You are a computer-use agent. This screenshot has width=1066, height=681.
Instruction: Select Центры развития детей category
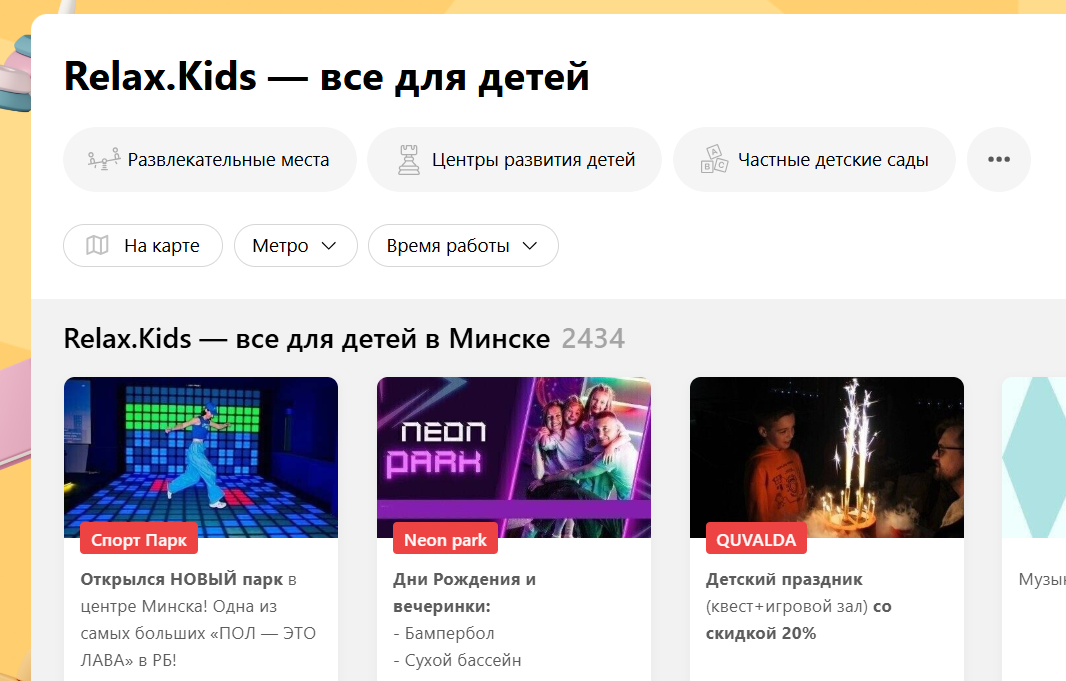[514, 159]
